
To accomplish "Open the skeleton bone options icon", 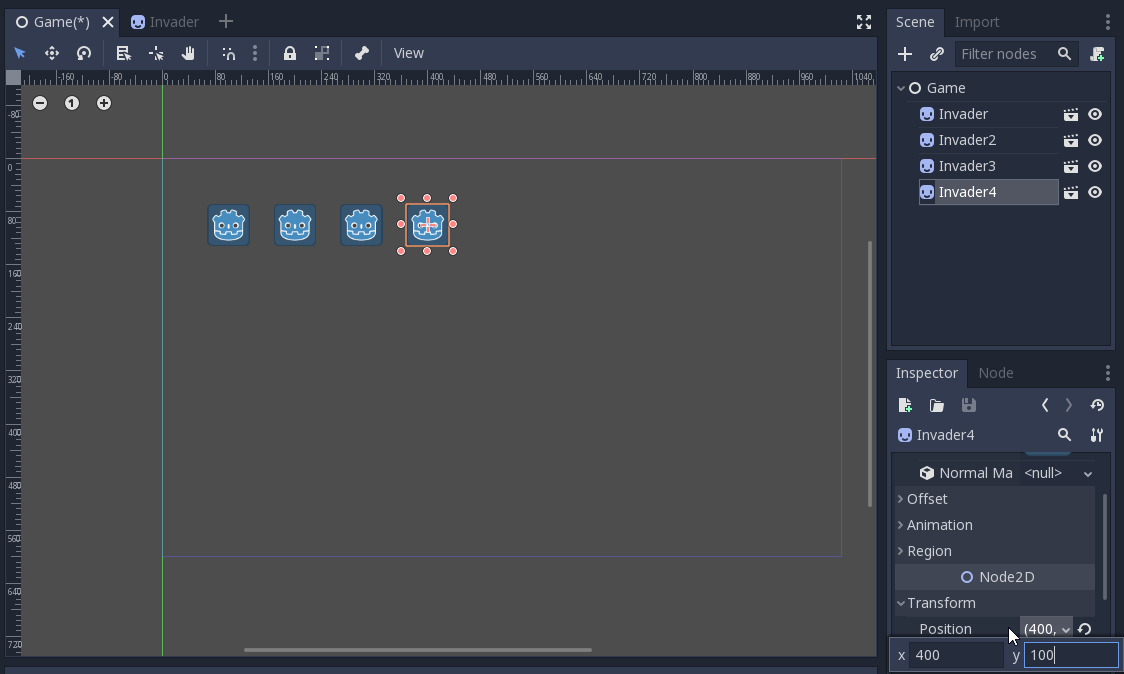I will pos(361,53).
